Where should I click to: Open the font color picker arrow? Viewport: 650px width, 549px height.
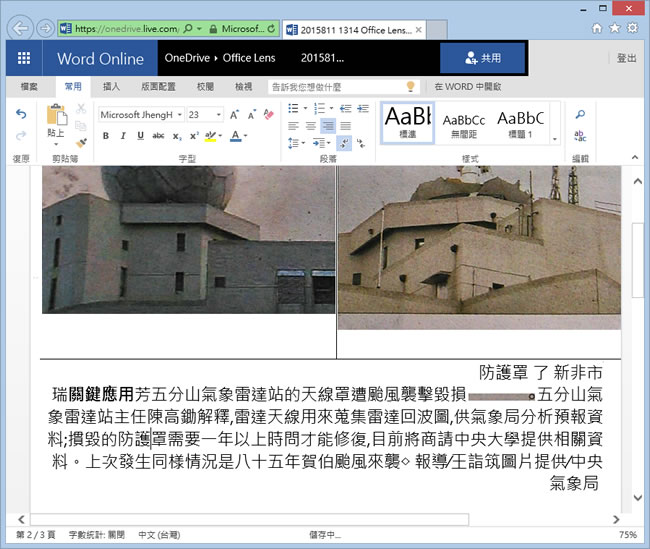pyautogui.click(x=246, y=136)
